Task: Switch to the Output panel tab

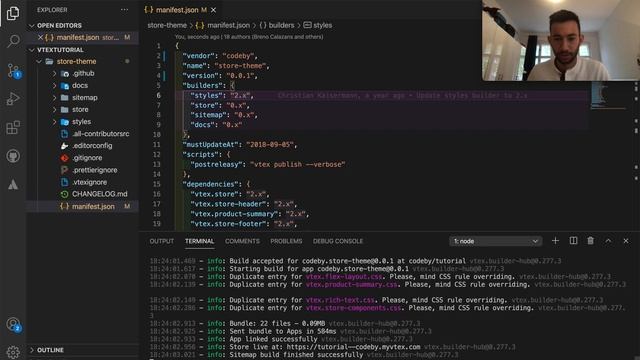Action: click(162, 241)
